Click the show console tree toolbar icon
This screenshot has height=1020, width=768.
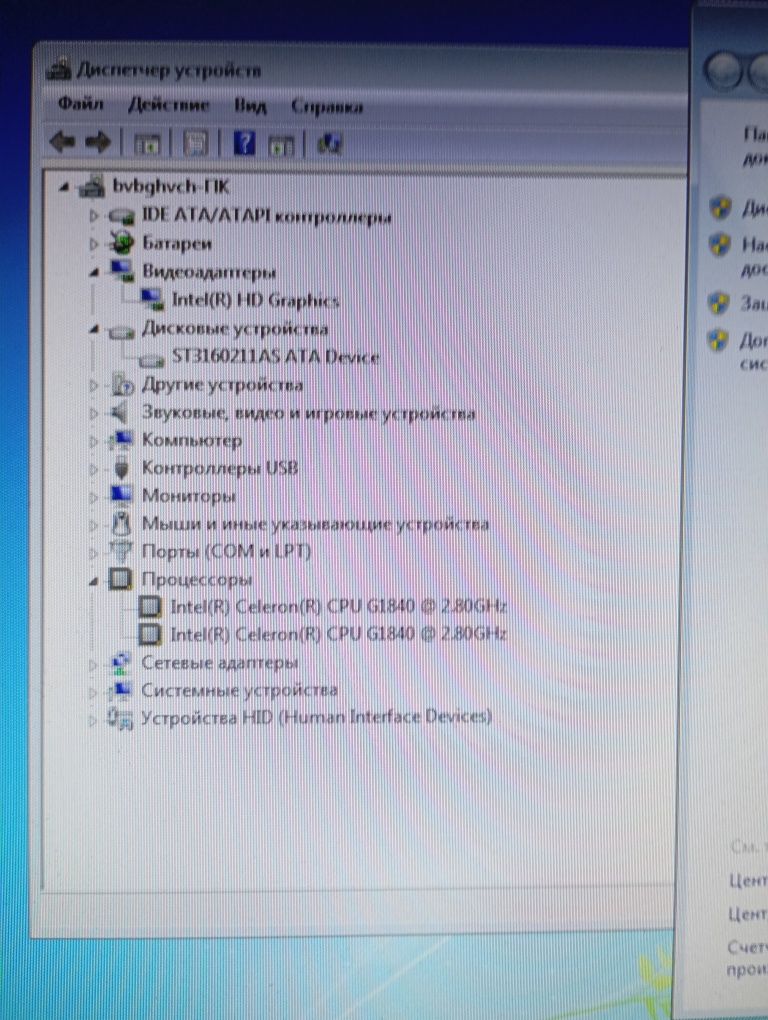147,144
